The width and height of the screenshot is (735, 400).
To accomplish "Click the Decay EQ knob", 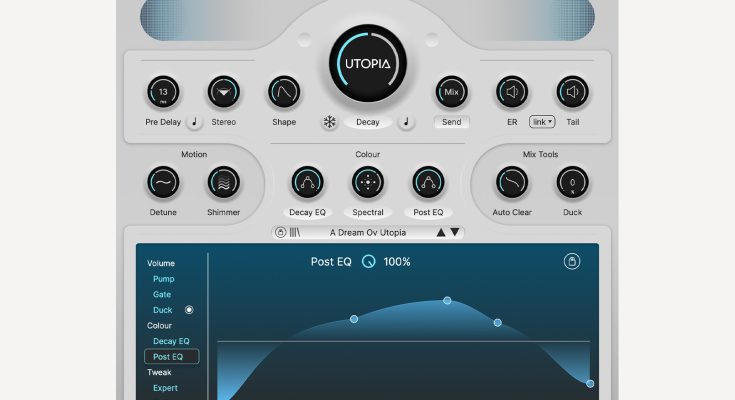I will point(308,182).
